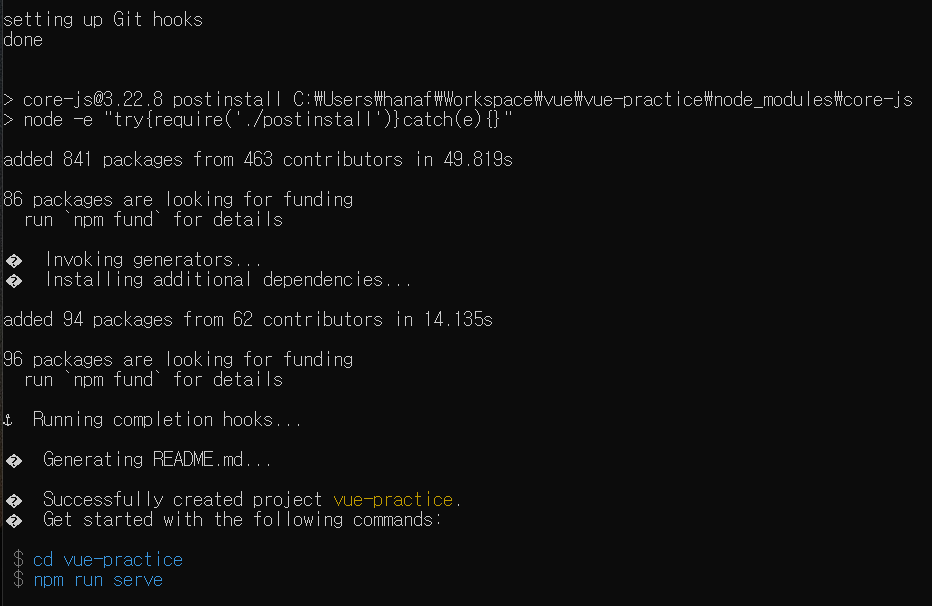Click the 86 packages looking for funding line
The height and width of the screenshot is (606, 932).
click(x=178, y=199)
